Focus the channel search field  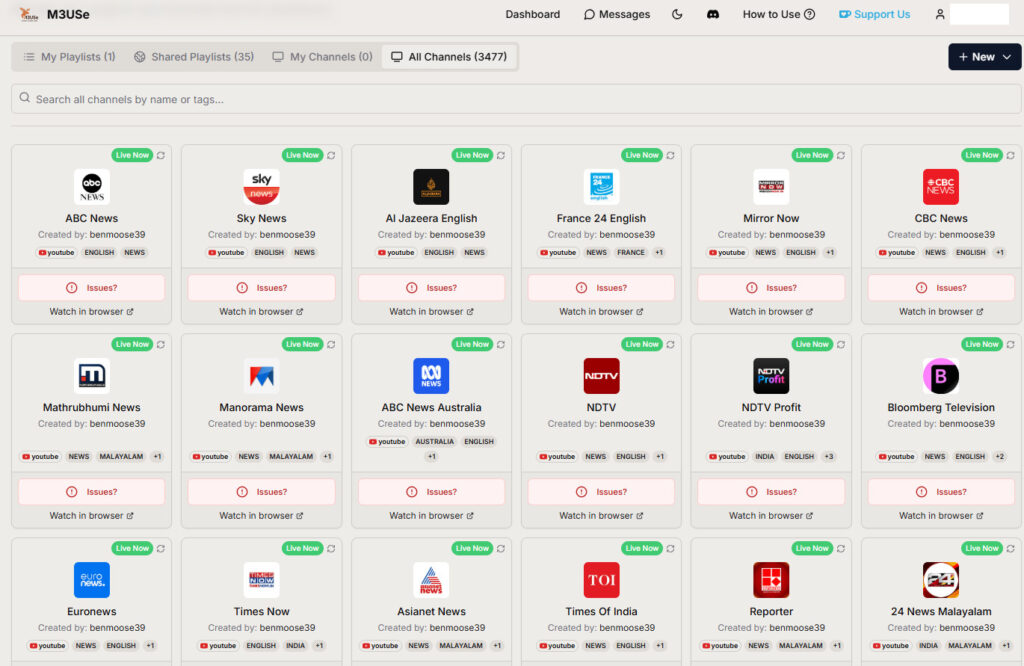click(516, 99)
